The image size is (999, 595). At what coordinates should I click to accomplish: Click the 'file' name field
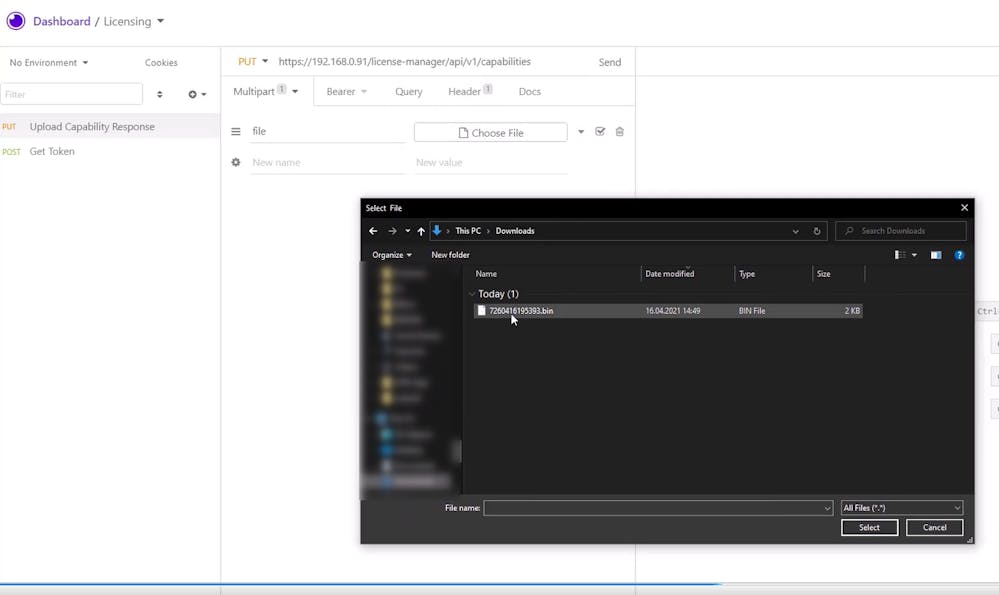[327, 131]
